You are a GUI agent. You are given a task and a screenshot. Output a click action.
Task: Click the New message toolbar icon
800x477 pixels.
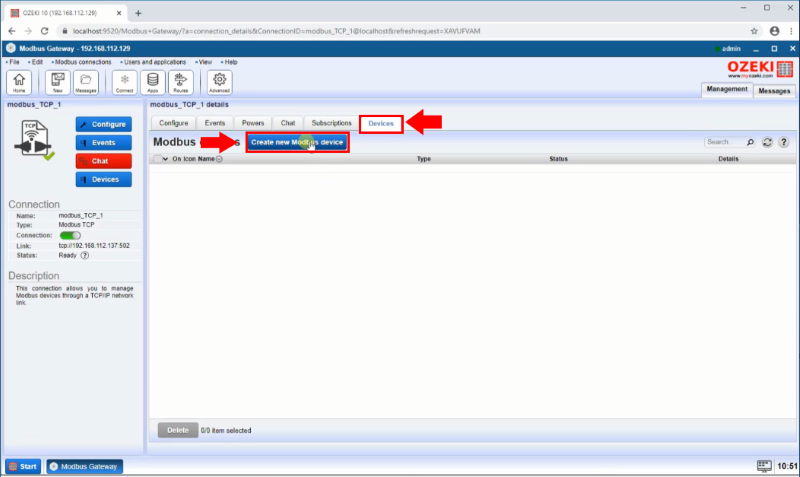pyautogui.click(x=58, y=82)
